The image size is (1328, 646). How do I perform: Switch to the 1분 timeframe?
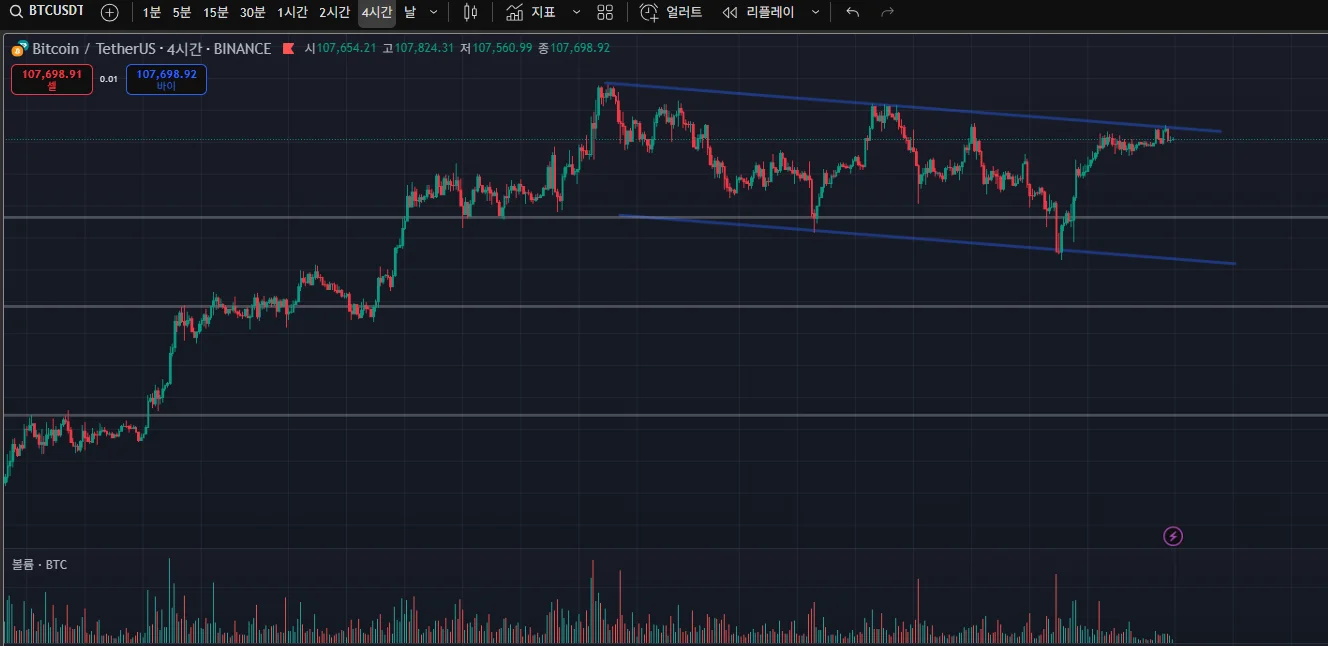151,13
